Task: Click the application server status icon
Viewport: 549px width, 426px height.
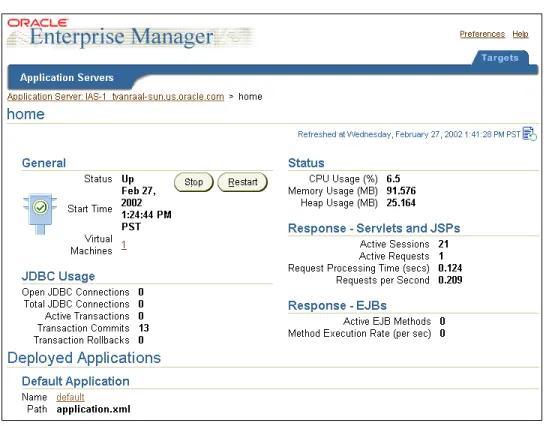Action: (x=40, y=213)
